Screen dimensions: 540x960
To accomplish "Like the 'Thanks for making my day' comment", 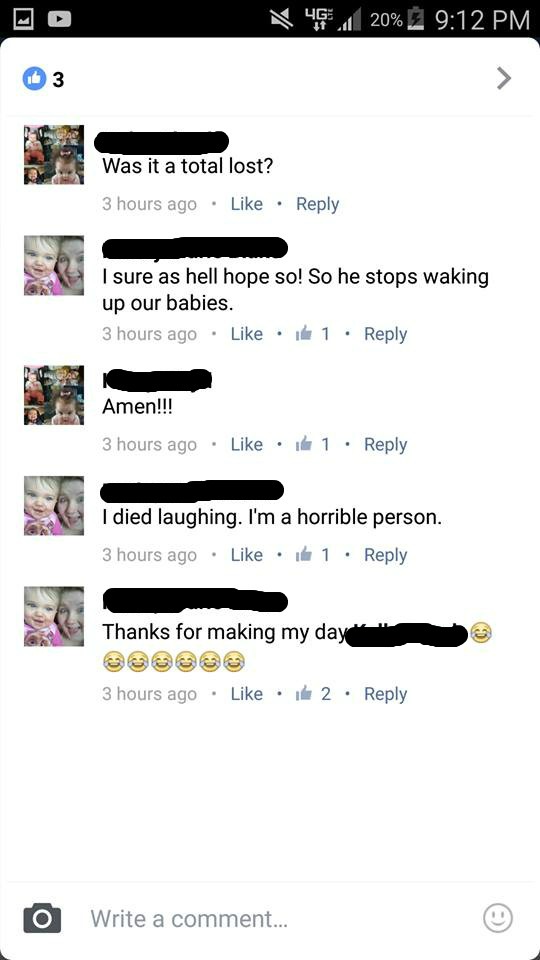I will pyautogui.click(x=246, y=694).
